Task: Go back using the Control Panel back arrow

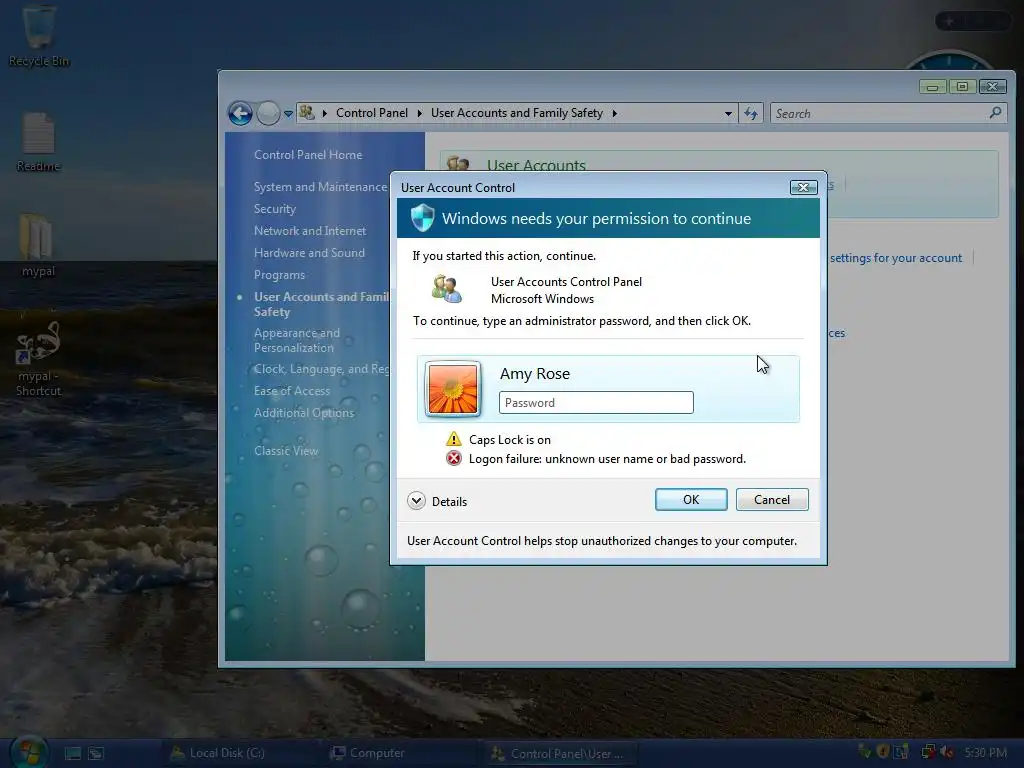Action: (x=240, y=114)
